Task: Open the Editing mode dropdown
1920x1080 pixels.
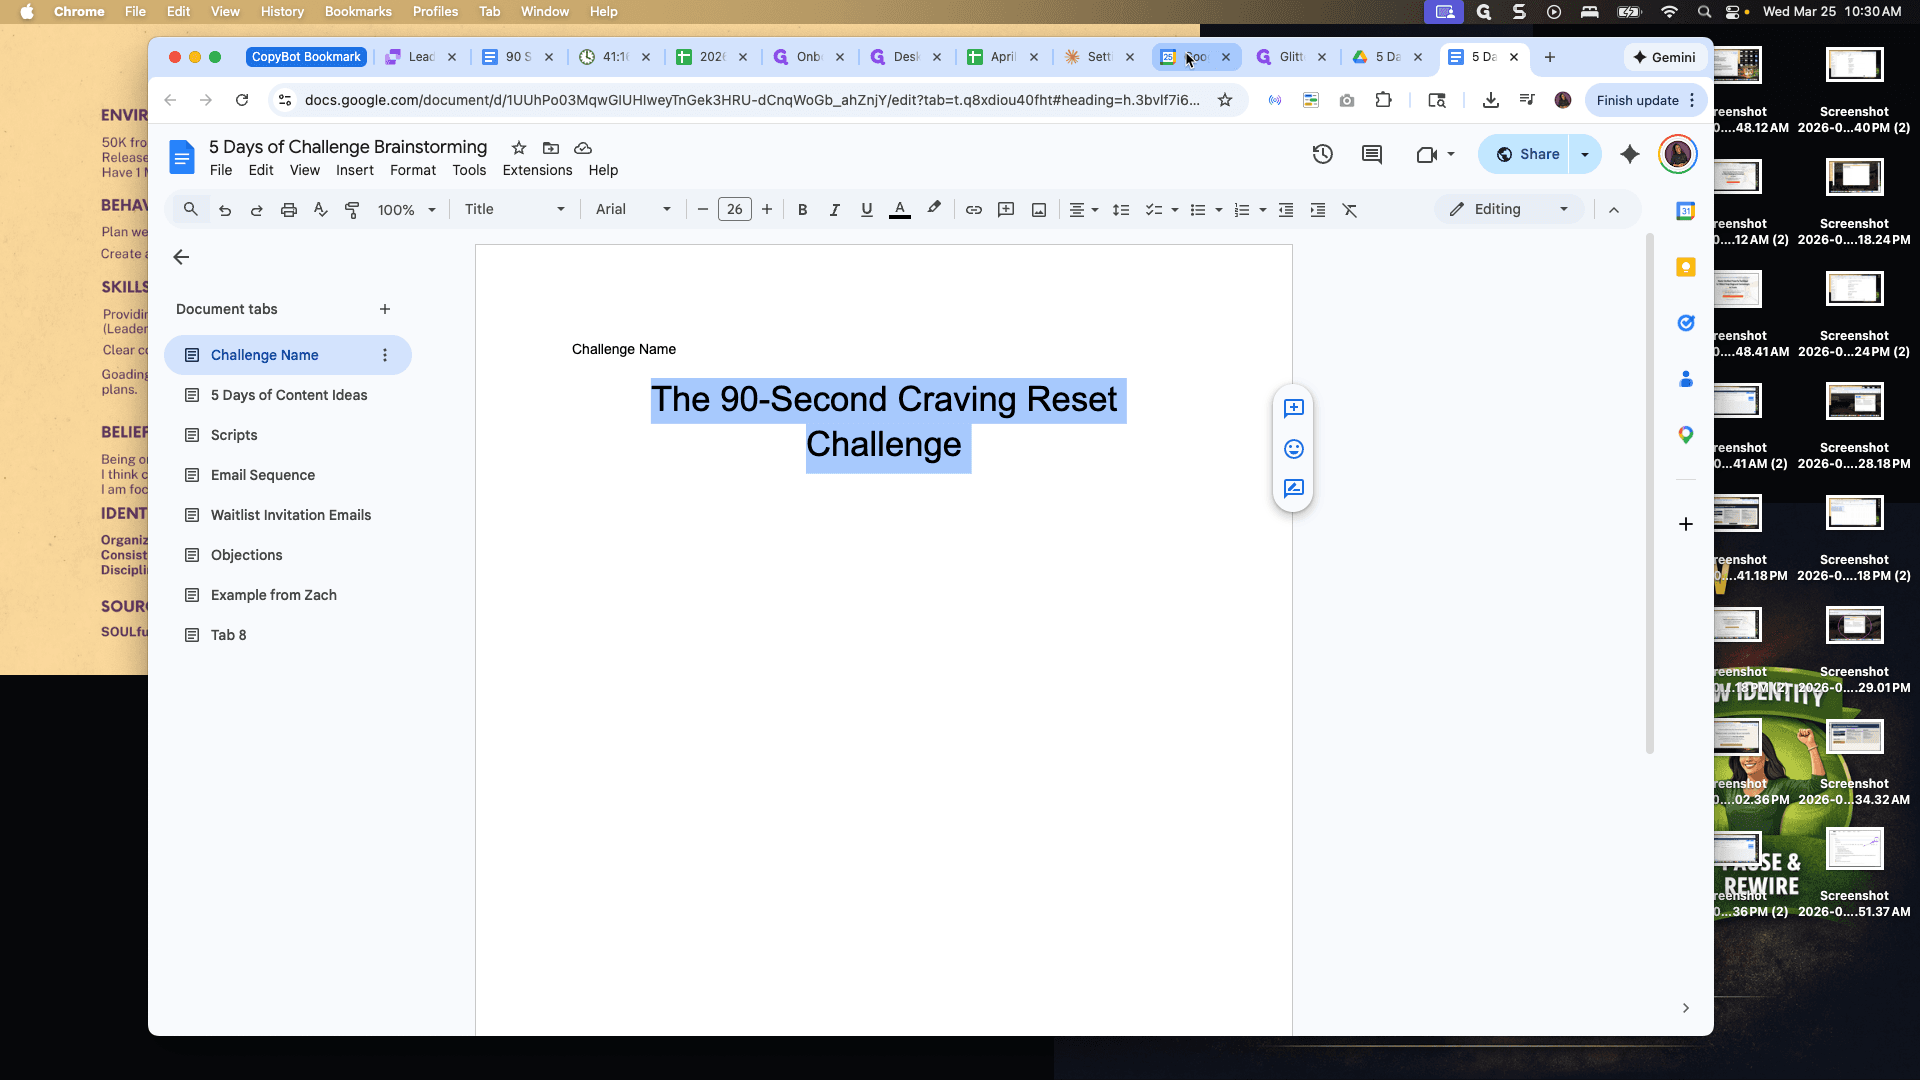Action: 1510,209
